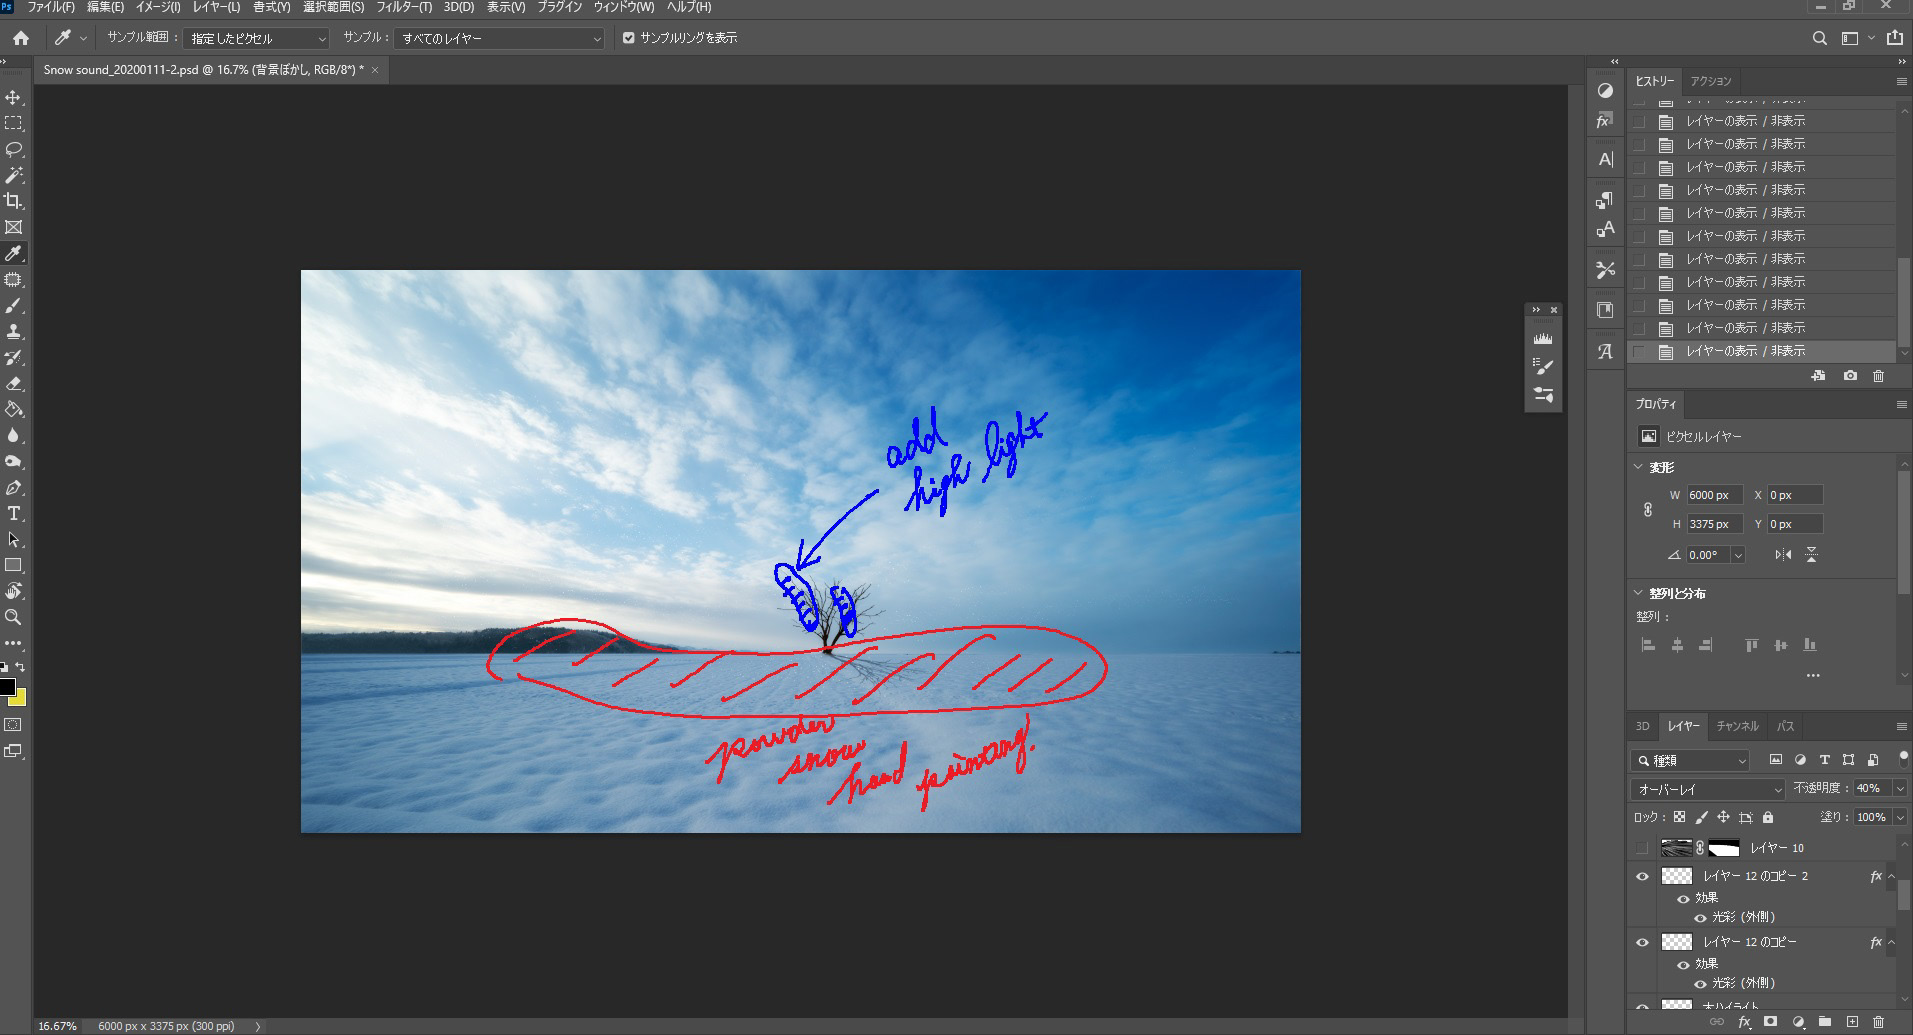Switch to パス tab
The height and width of the screenshot is (1035, 1913).
tap(1786, 726)
